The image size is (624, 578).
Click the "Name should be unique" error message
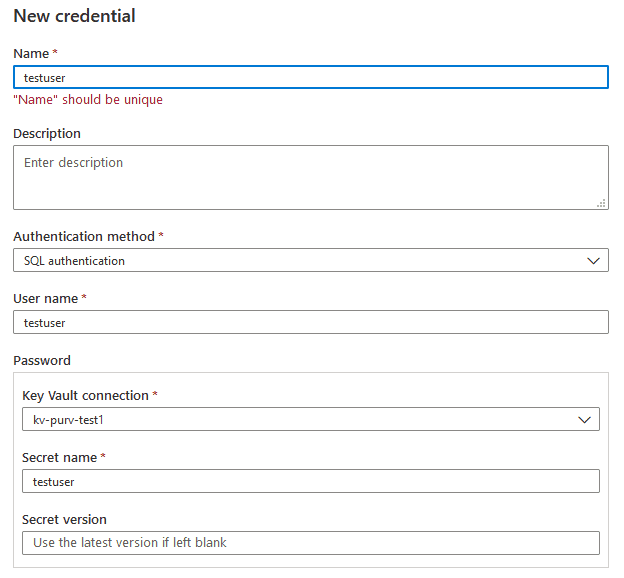pos(88,100)
